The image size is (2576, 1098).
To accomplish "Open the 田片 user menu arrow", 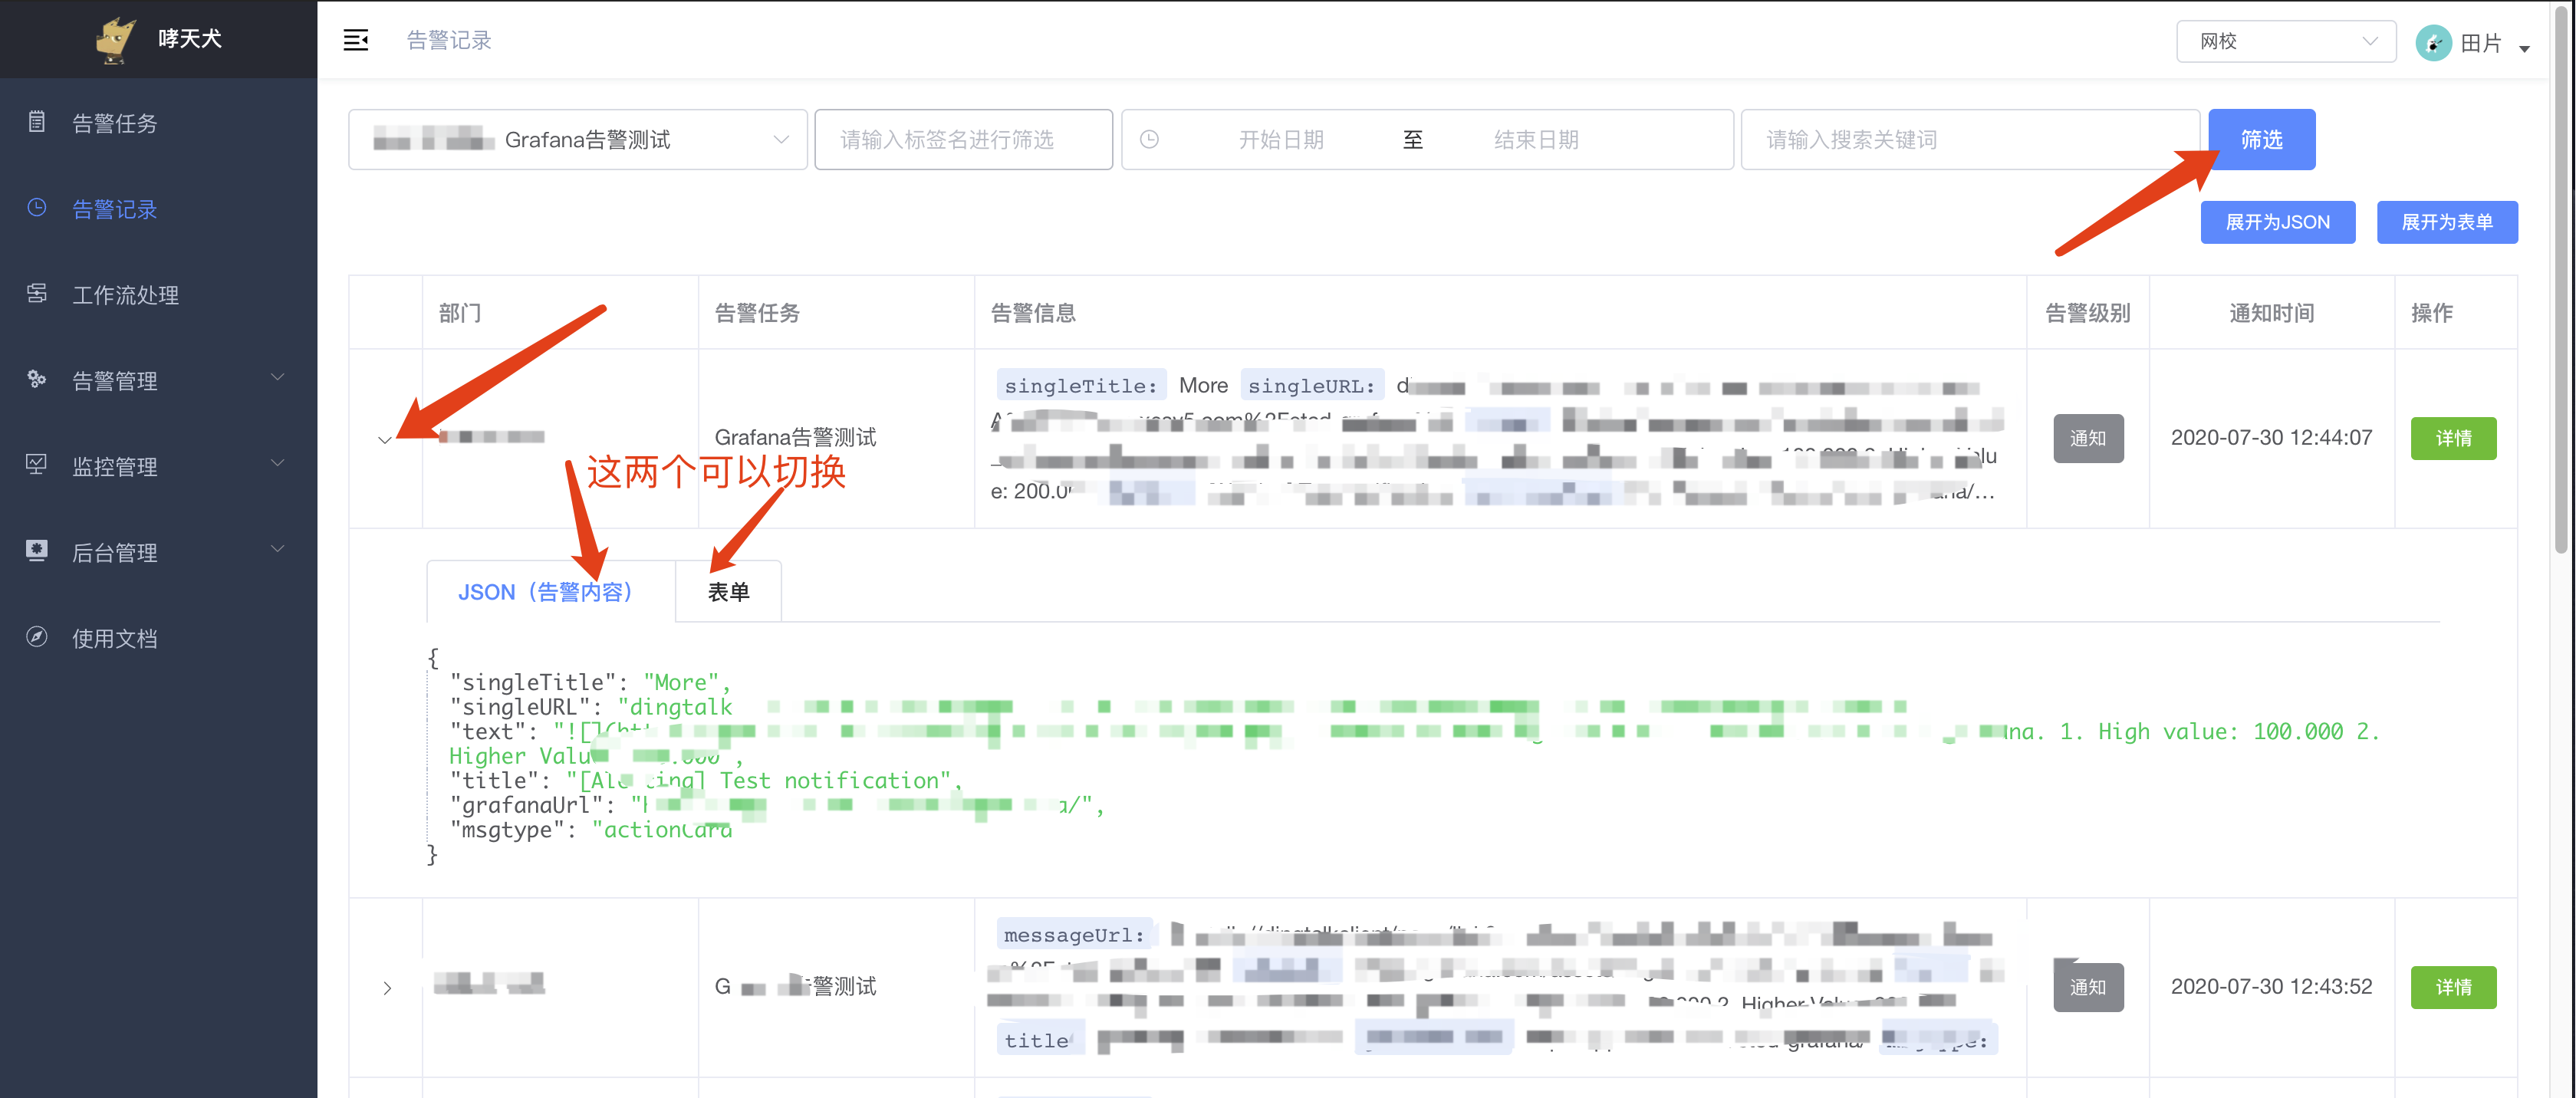I will pos(2524,48).
